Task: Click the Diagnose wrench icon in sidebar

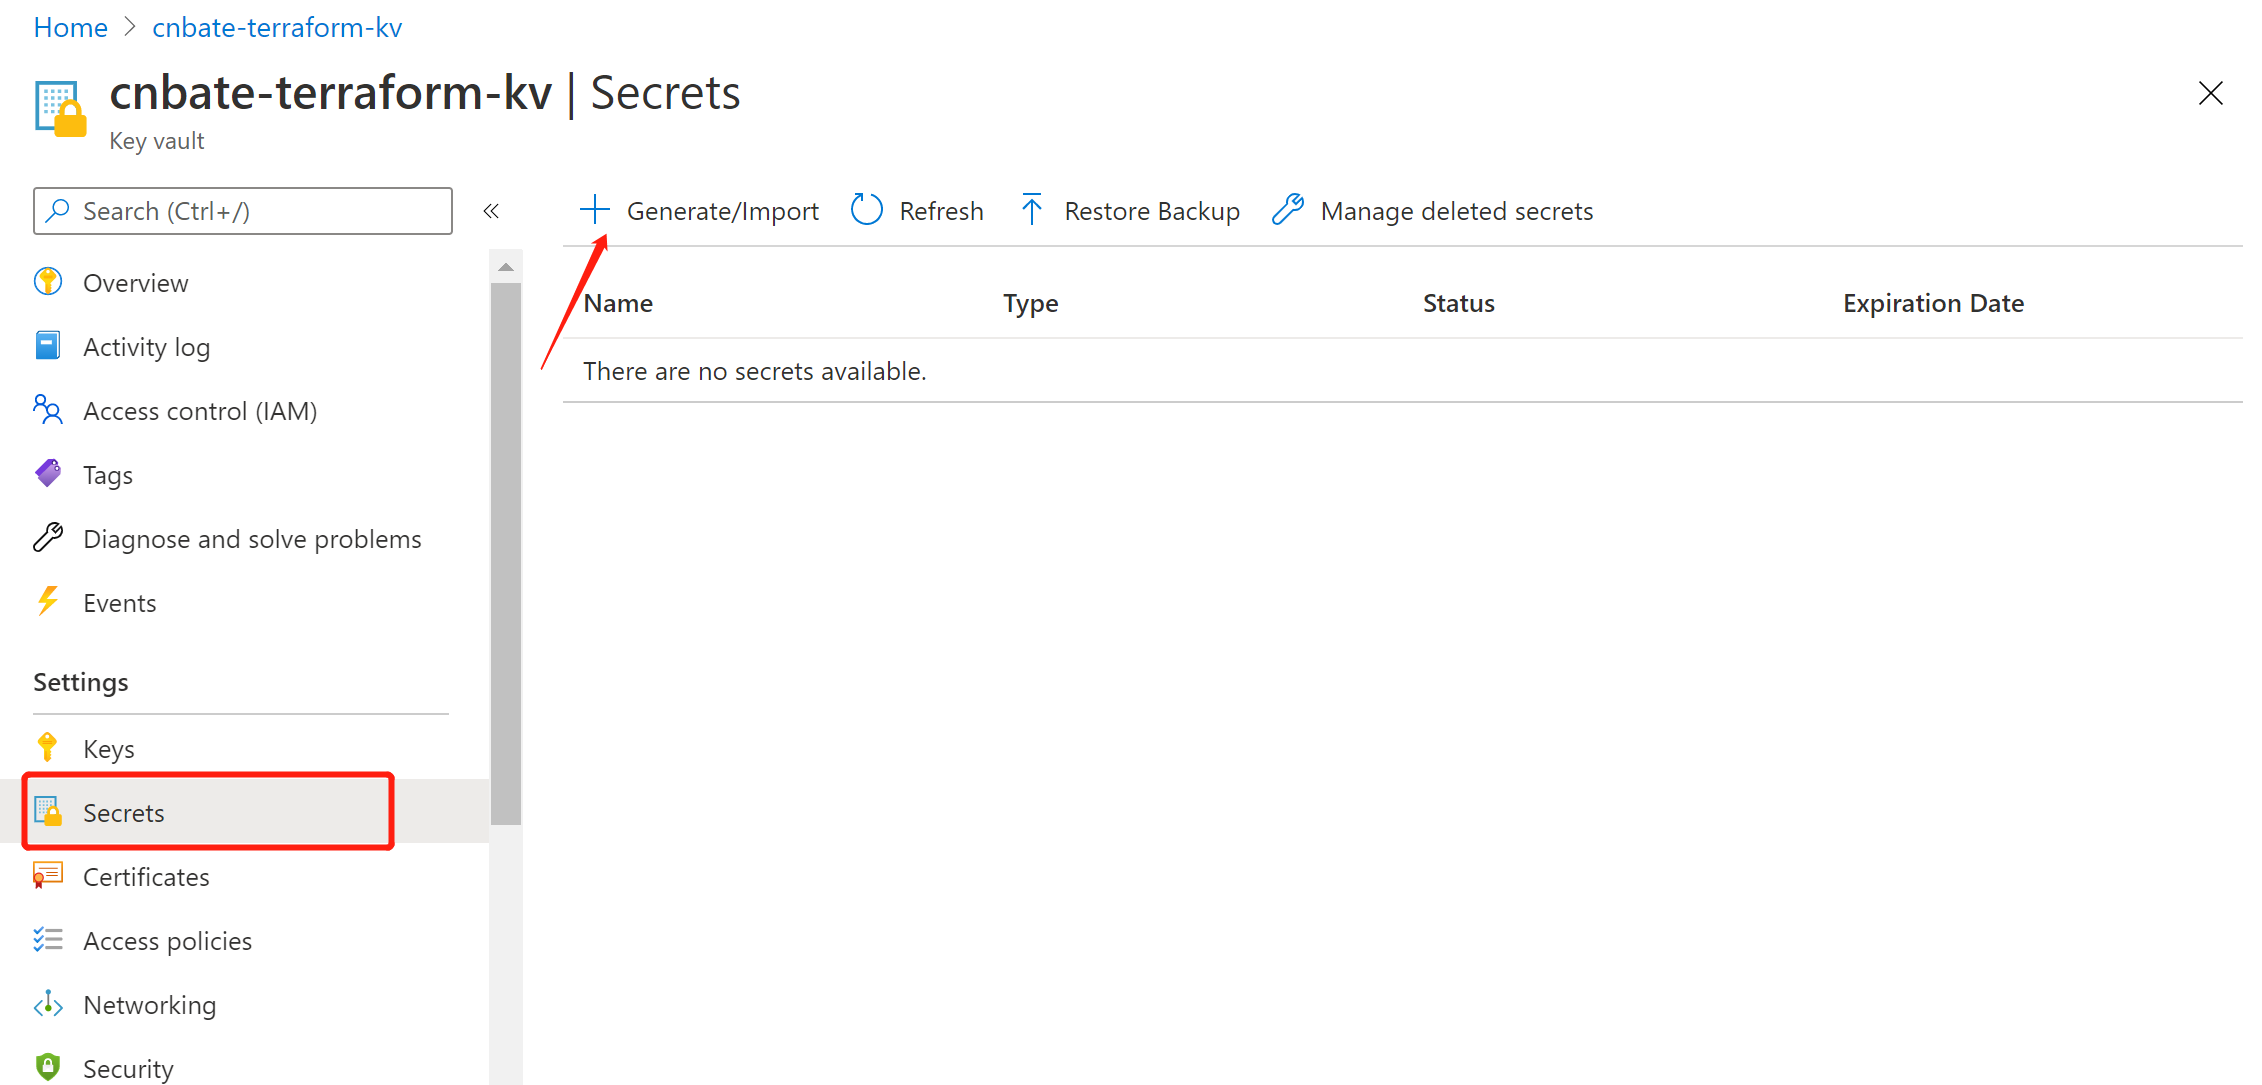Action: pos(48,538)
